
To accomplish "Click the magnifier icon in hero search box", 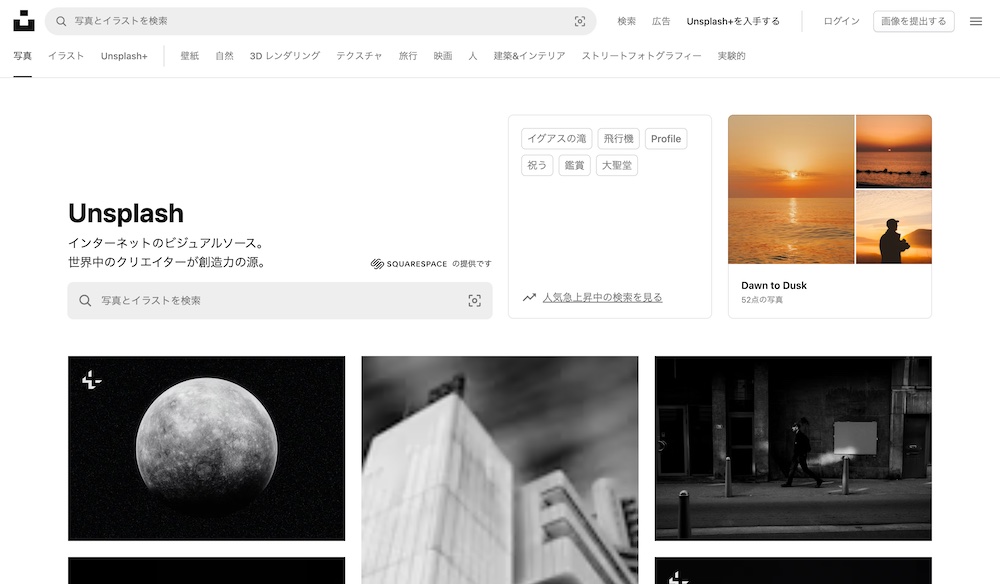I will pyautogui.click(x=85, y=300).
